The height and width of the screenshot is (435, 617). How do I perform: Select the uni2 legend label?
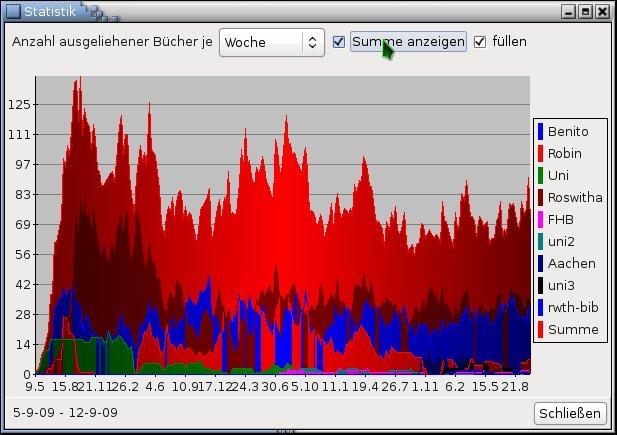pos(561,241)
